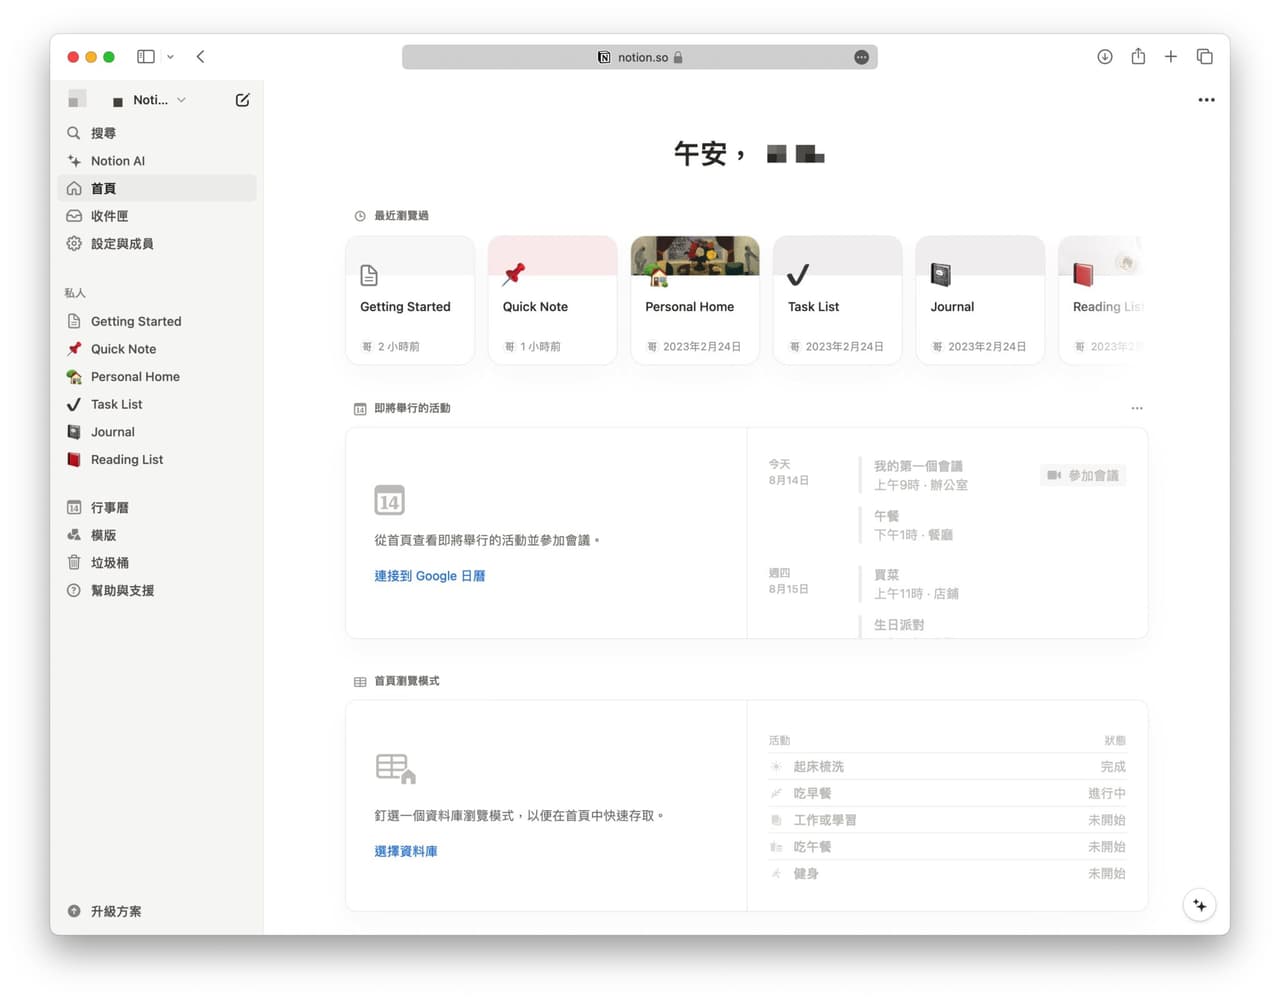Click the notion.so address bar
This screenshot has height=1001, width=1280.
click(640, 57)
